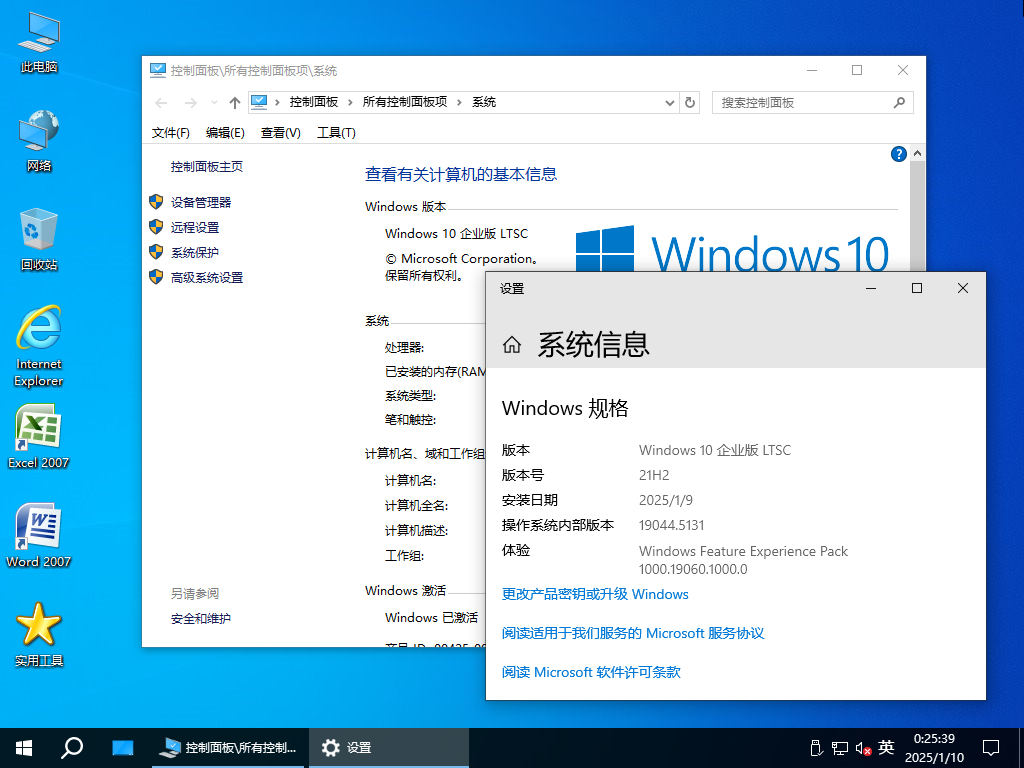Go forward in Control Panel window
Image resolution: width=1024 pixels, height=768 pixels.
[x=190, y=103]
